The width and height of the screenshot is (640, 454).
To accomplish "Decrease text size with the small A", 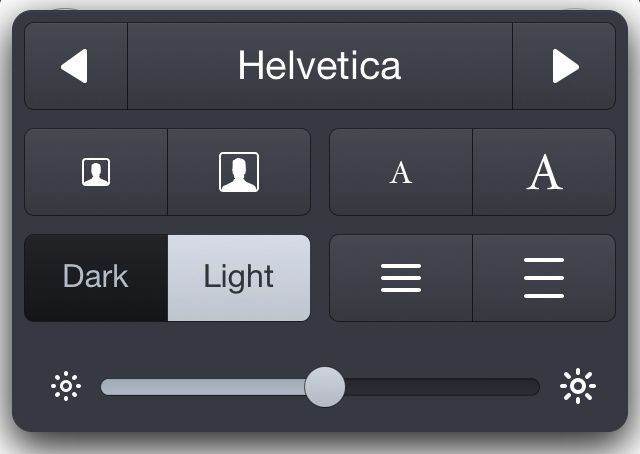I will coord(400,172).
